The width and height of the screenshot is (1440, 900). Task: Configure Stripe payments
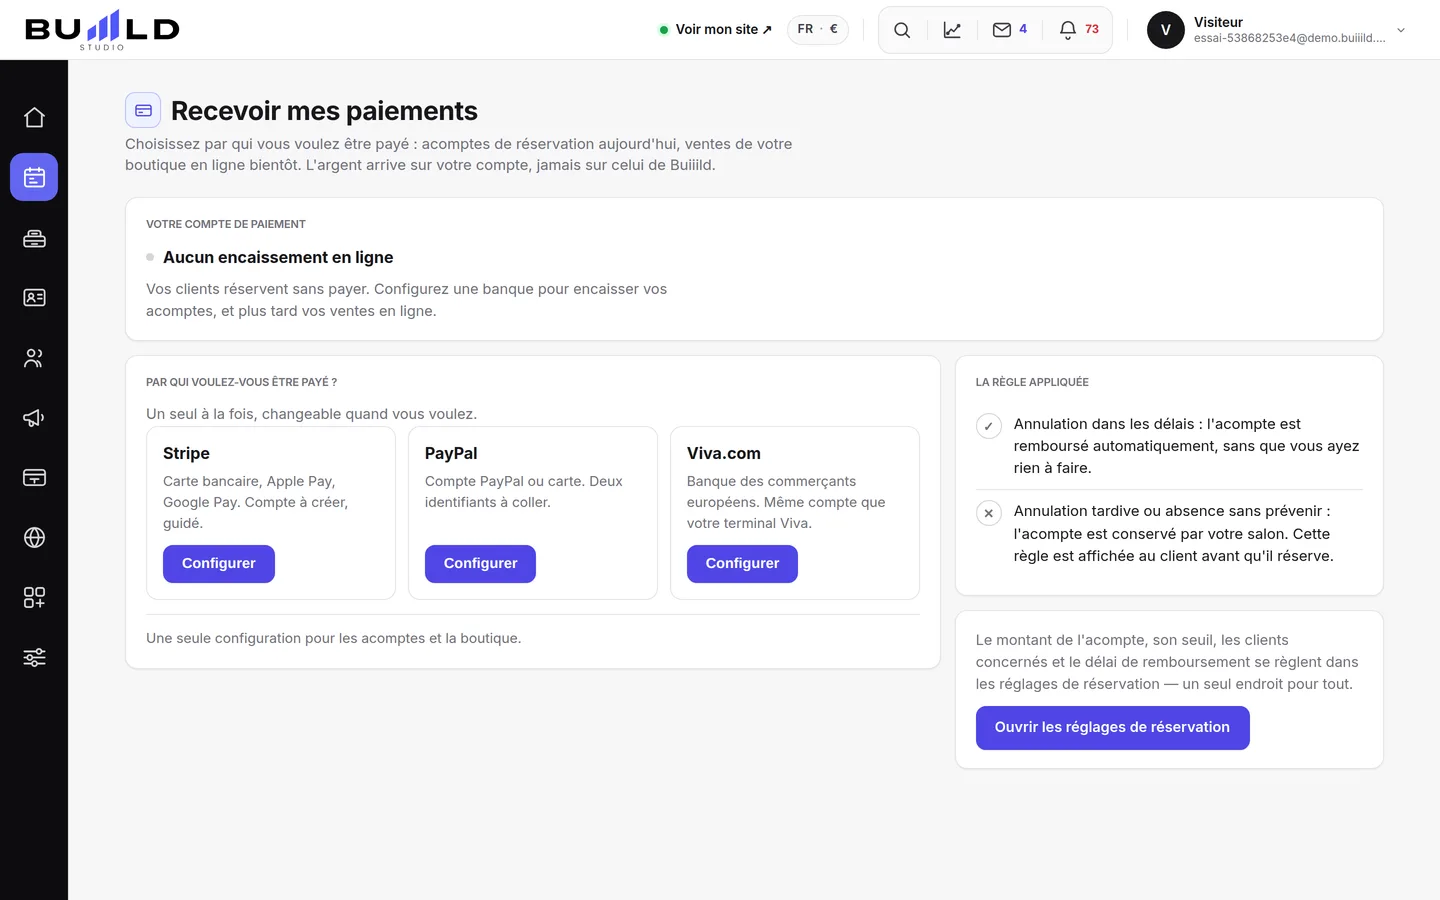[219, 564]
